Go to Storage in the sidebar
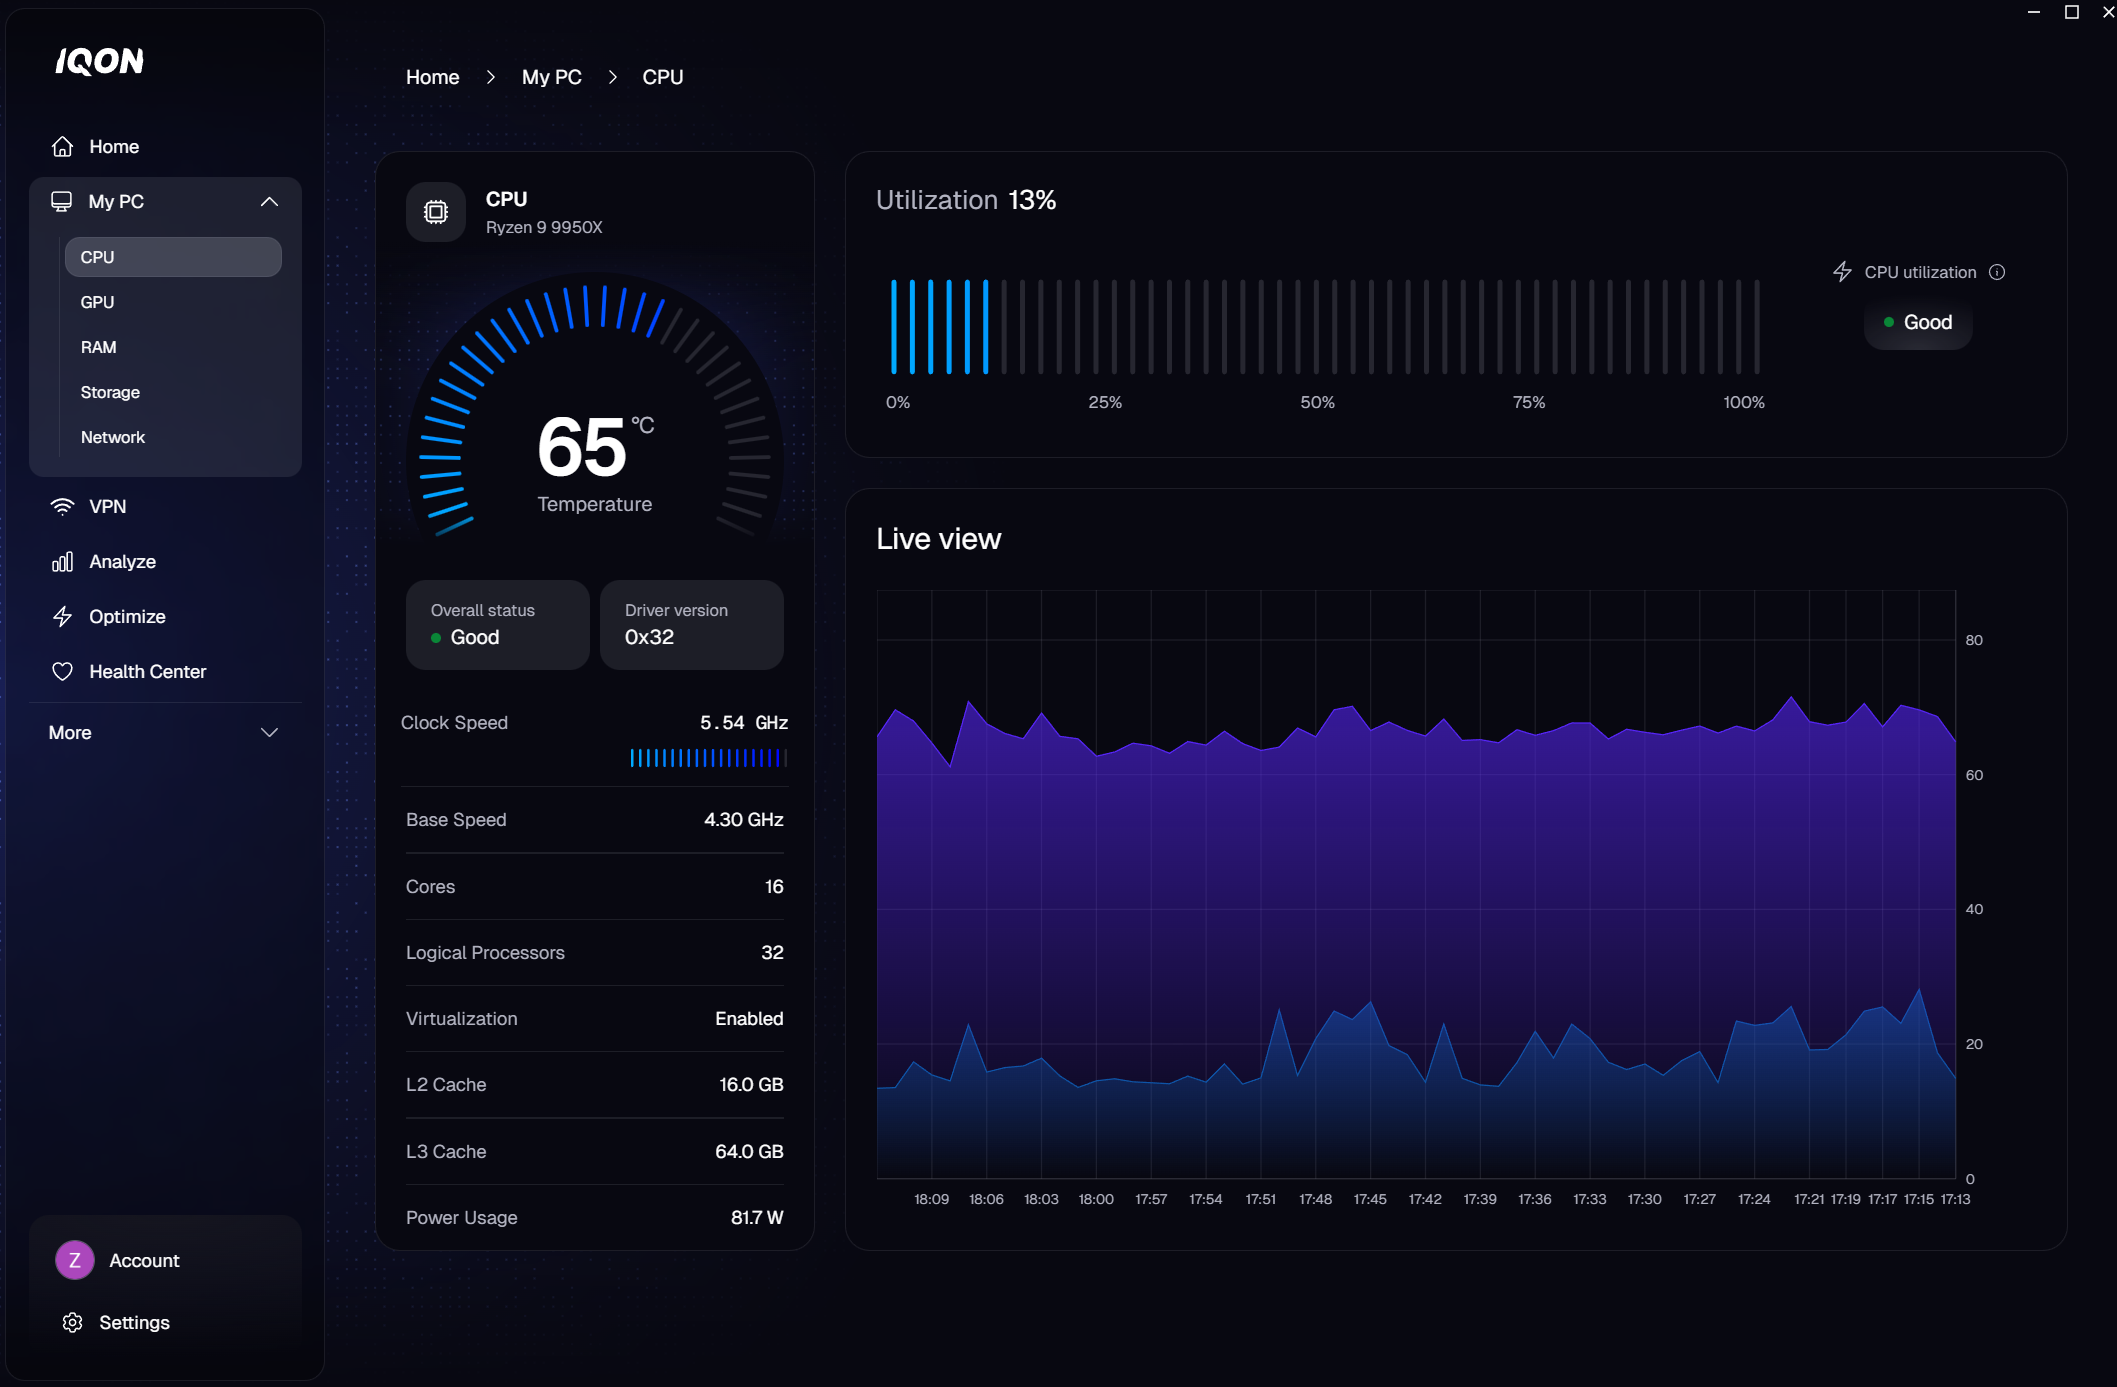This screenshot has width=2117, height=1387. 110,392
